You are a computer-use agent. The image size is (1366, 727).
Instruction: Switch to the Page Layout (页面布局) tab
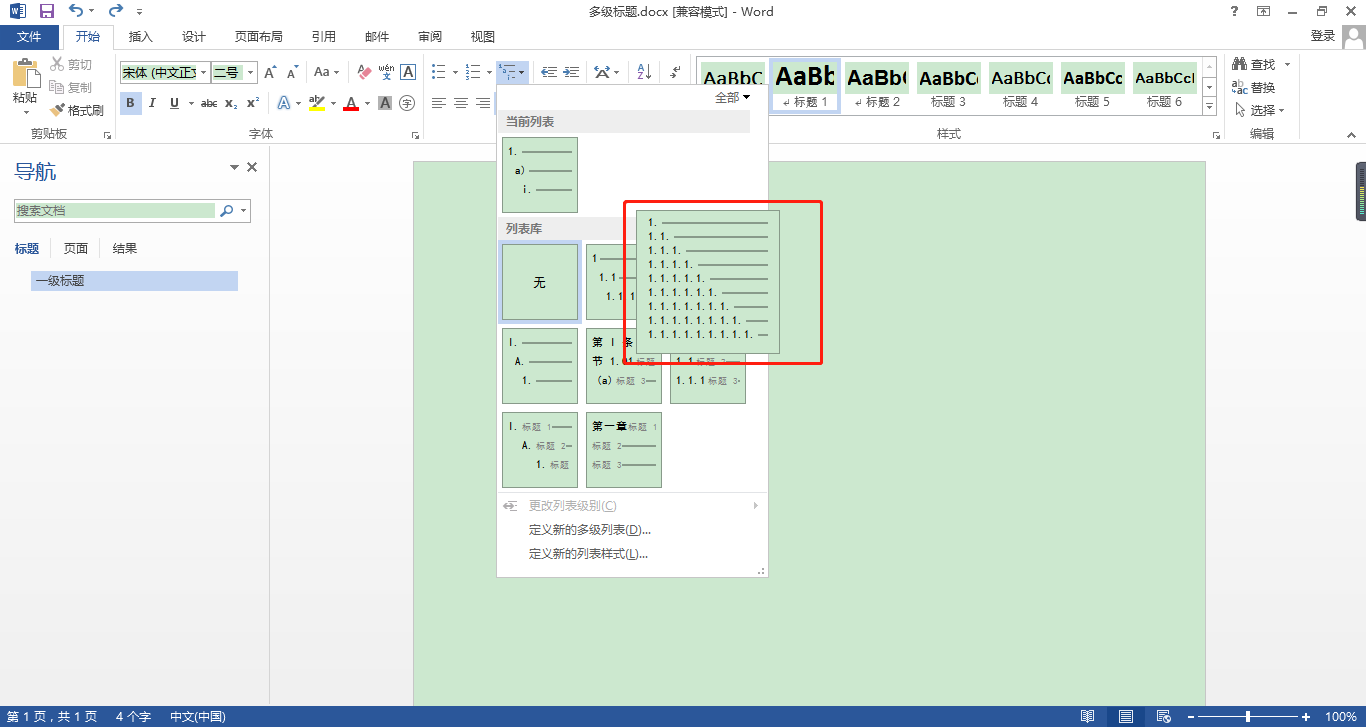click(x=259, y=36)
